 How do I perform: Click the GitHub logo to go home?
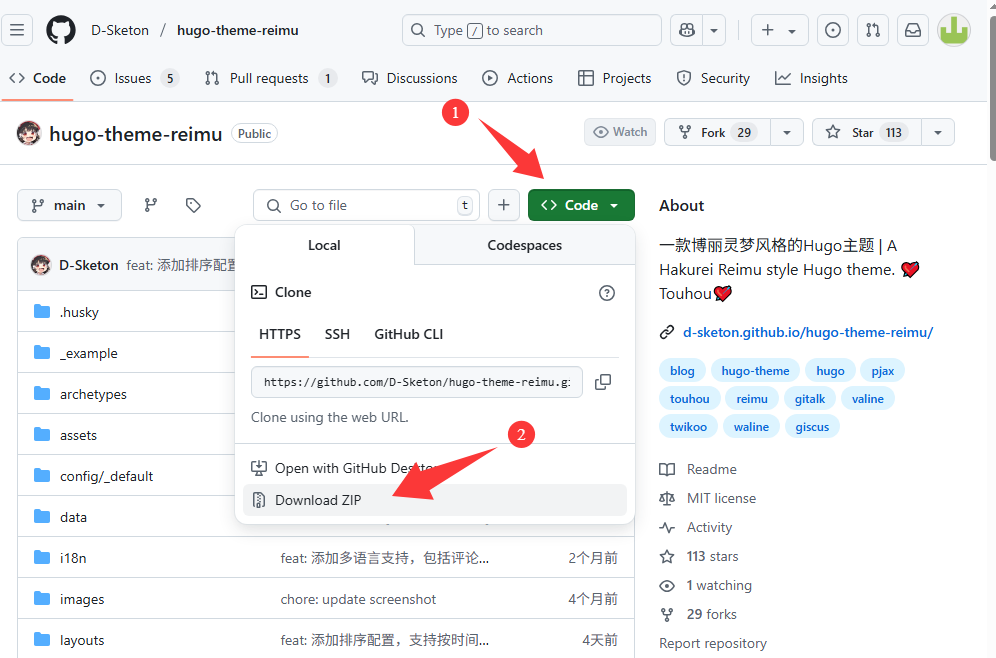[x=60, y=30]
